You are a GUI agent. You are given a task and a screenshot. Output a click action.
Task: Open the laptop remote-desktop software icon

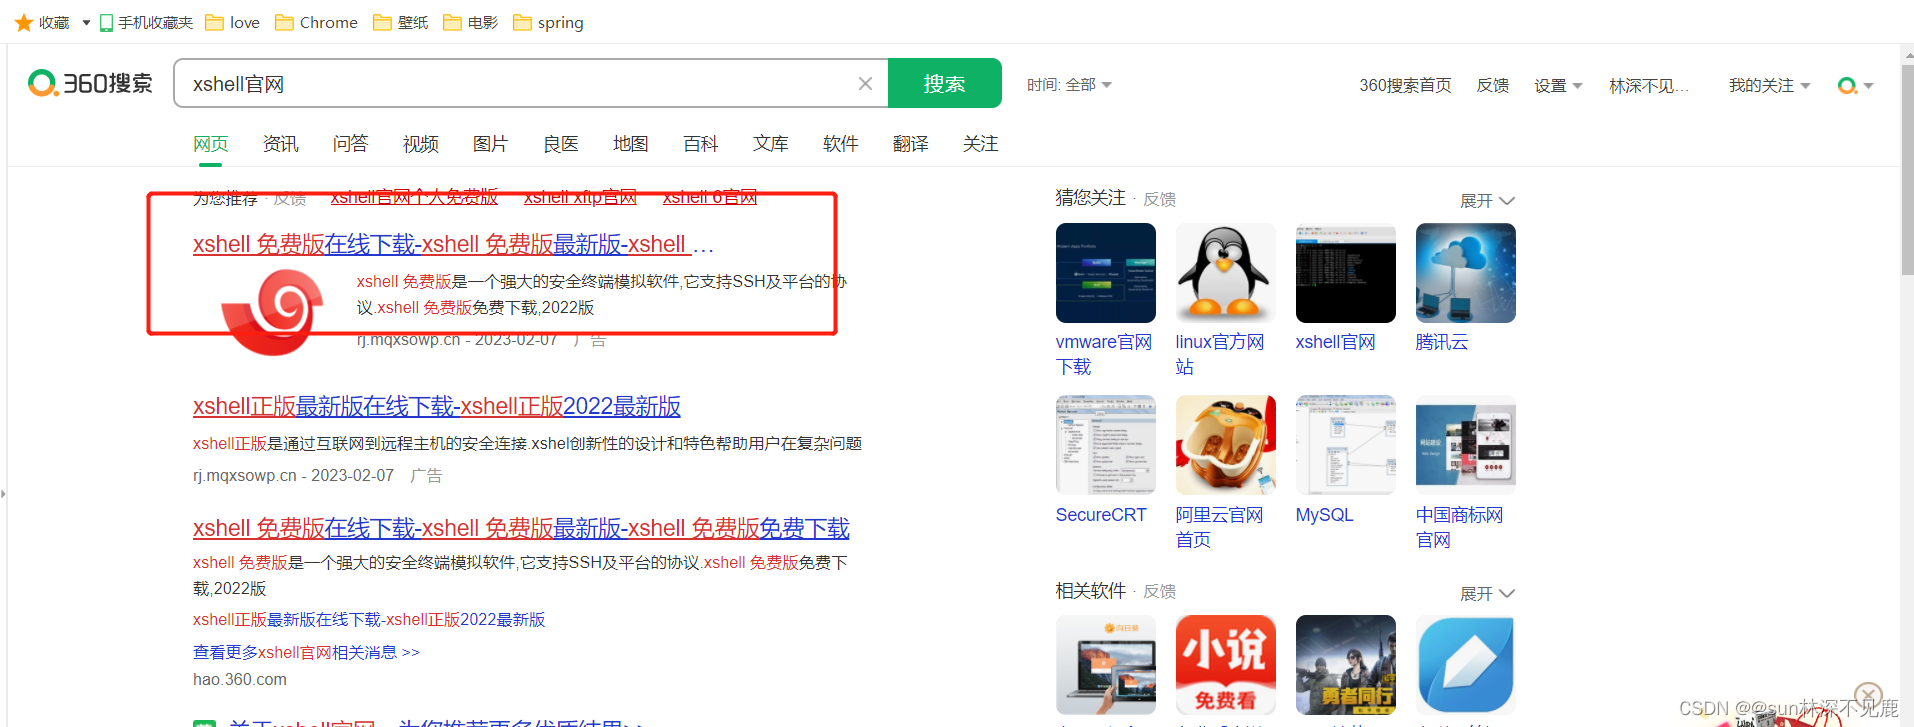click(x=1106, y=665)
